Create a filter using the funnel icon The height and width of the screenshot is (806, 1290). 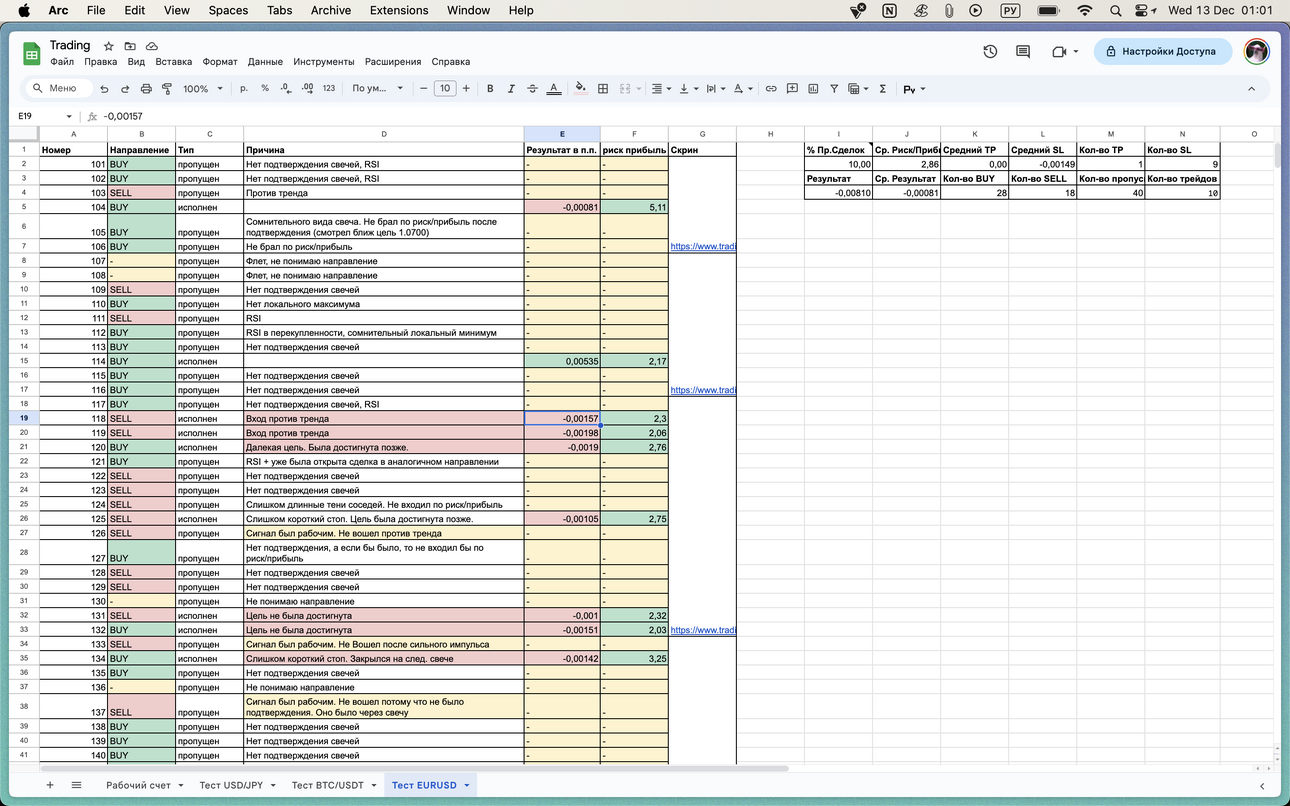pos(834,89)
